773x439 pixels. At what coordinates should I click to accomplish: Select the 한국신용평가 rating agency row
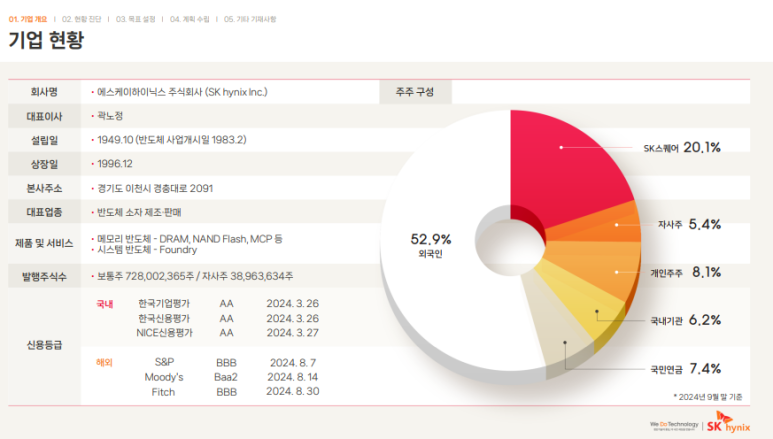228,318
